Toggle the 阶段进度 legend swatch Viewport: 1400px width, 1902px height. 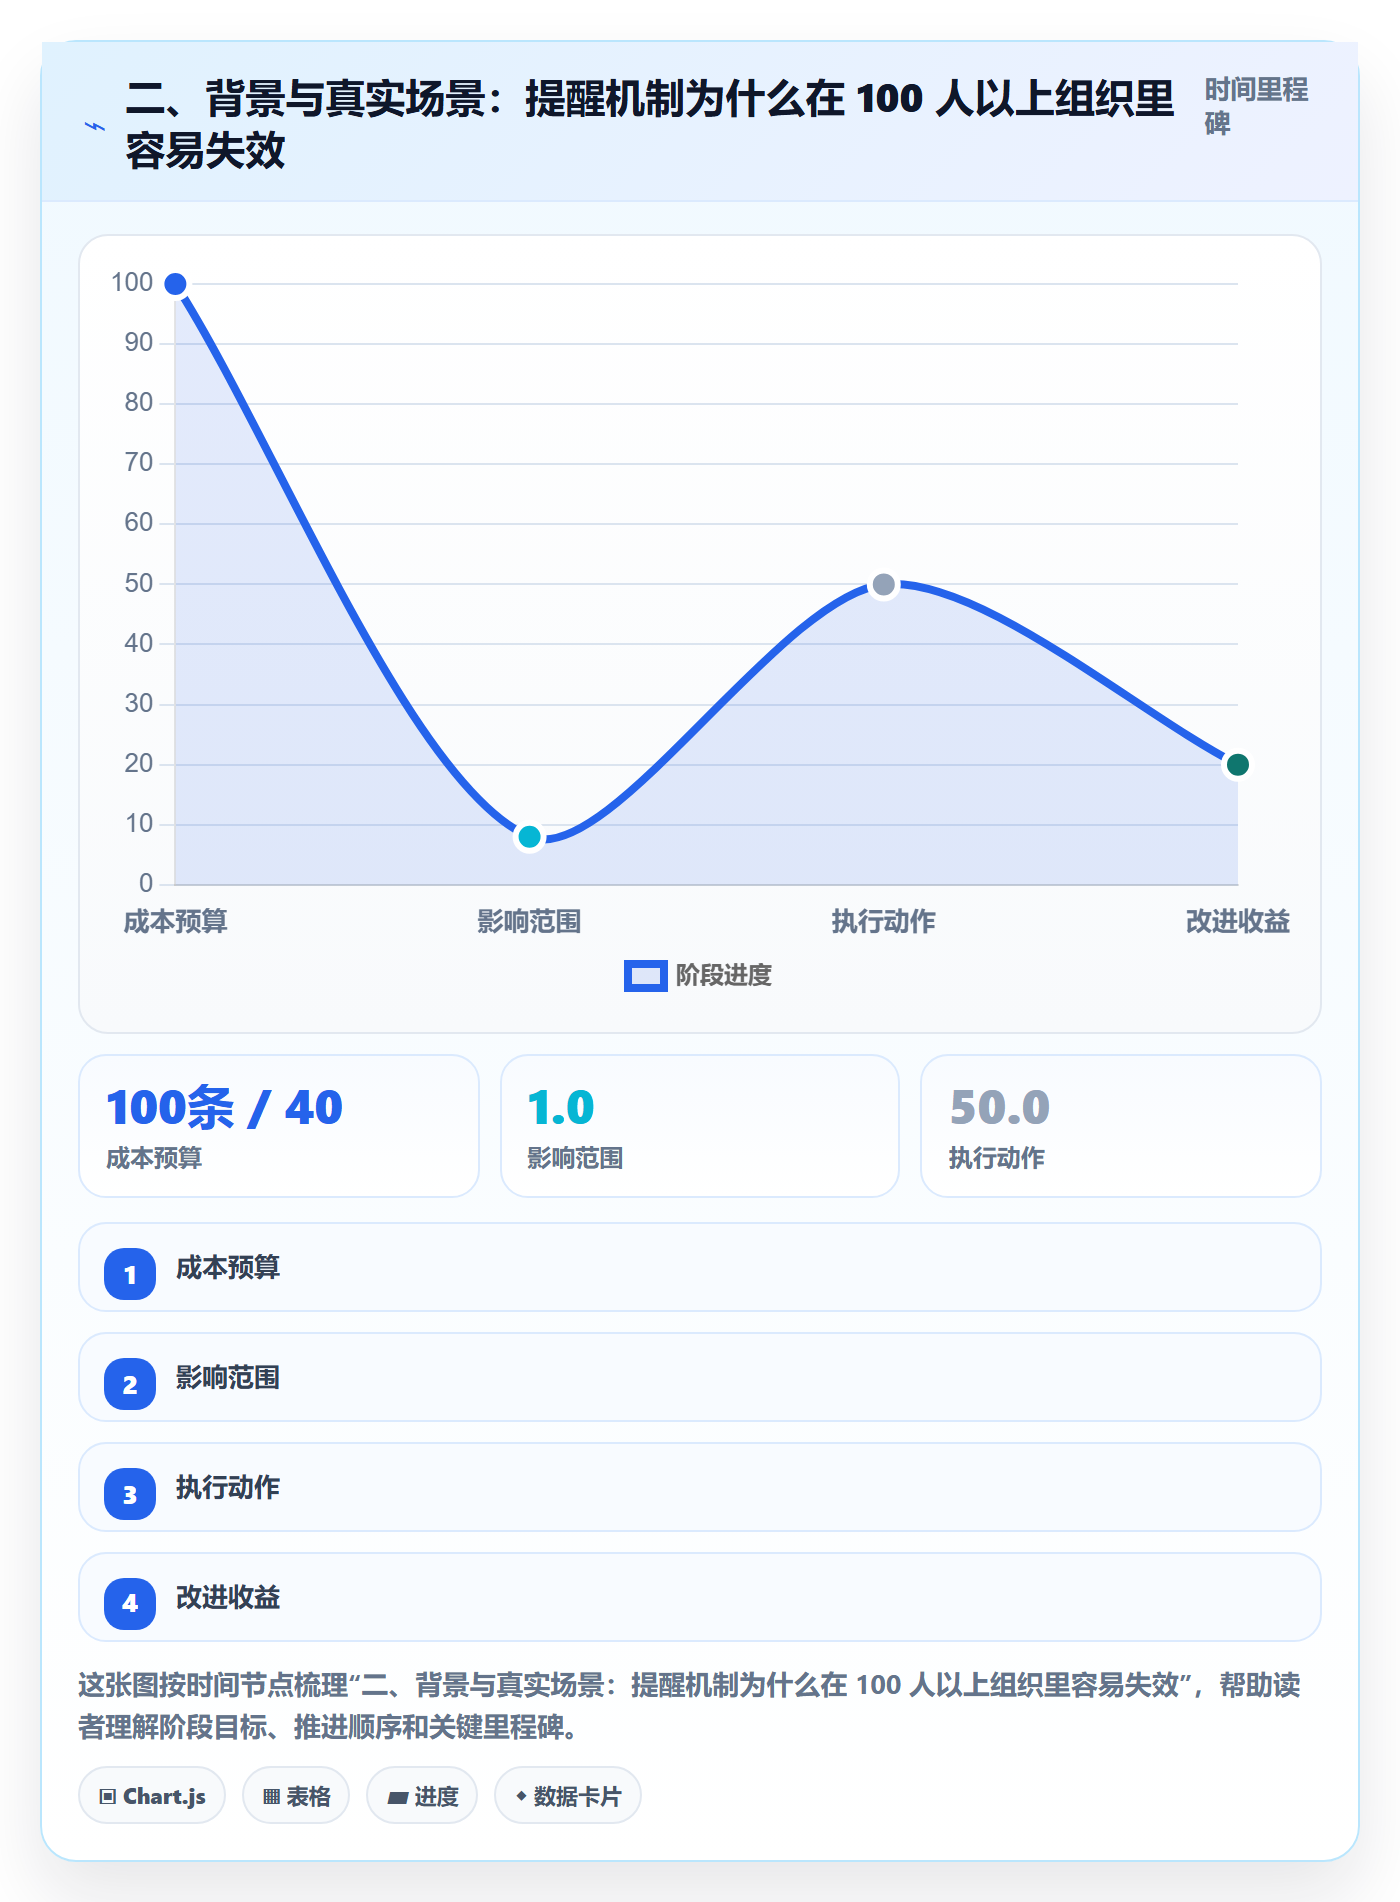tap(645, 975)
